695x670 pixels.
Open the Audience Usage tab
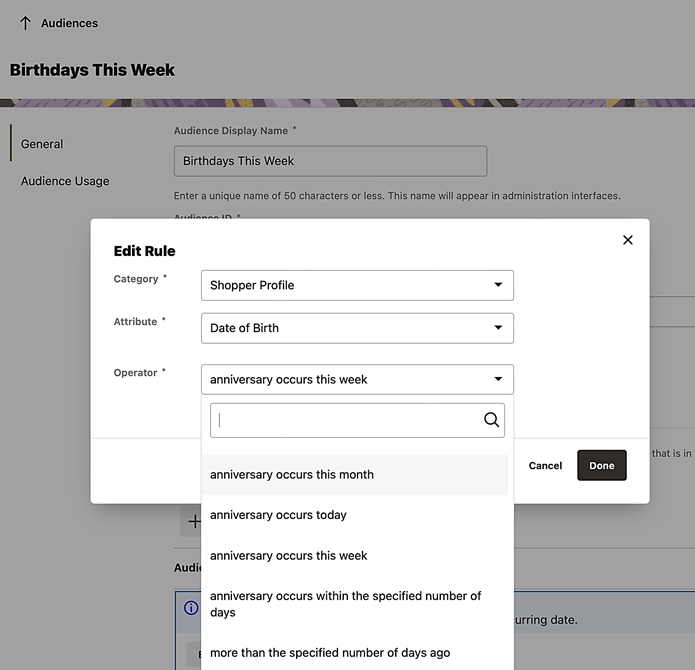(x=65, y=181)
